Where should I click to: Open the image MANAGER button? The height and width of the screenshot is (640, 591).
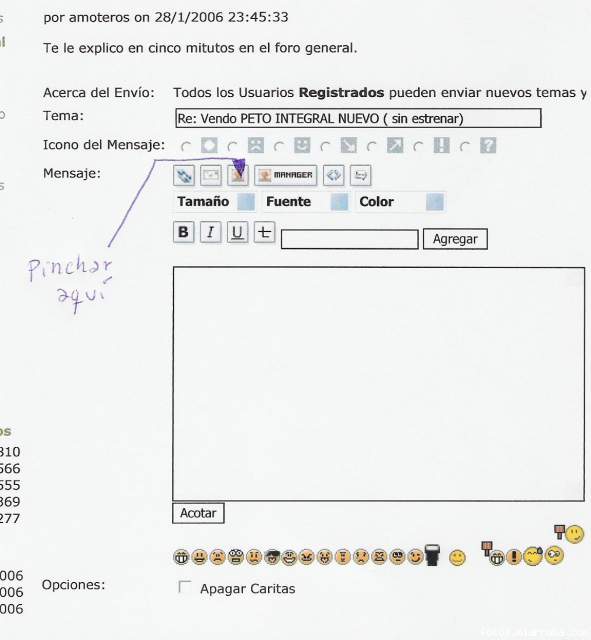286,176
